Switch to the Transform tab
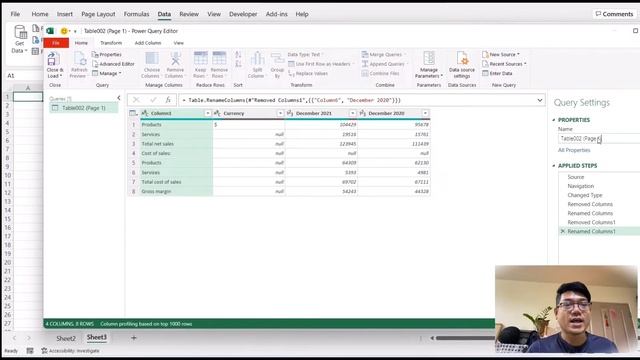This screenshot has height=360, width=640. tap(111, 43)
